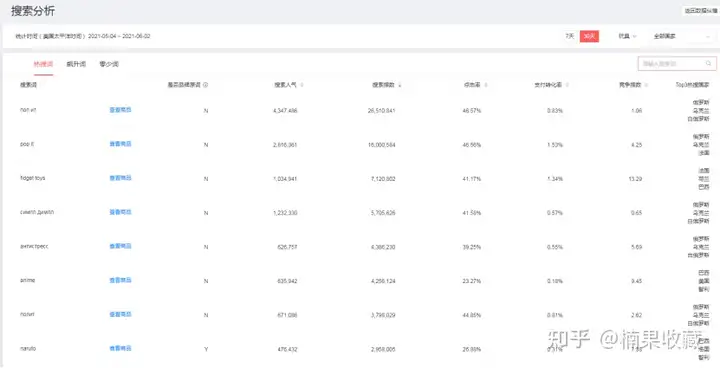
Task: Click the 1,034,941 search popularity value
Action: tap(285, 179)
